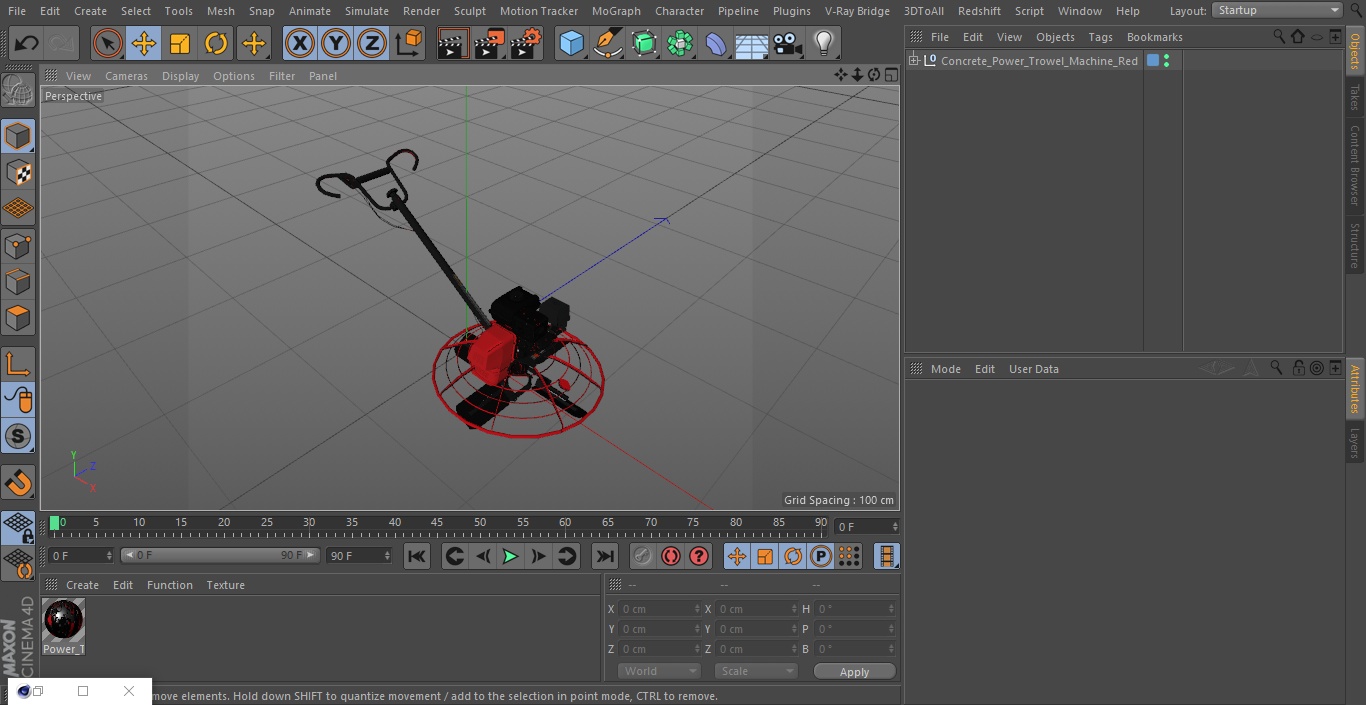The image size is (1366, 705).
Task: Select the Power_T material thumbnail
Action: pyautogui.click(x=64, y=621)
